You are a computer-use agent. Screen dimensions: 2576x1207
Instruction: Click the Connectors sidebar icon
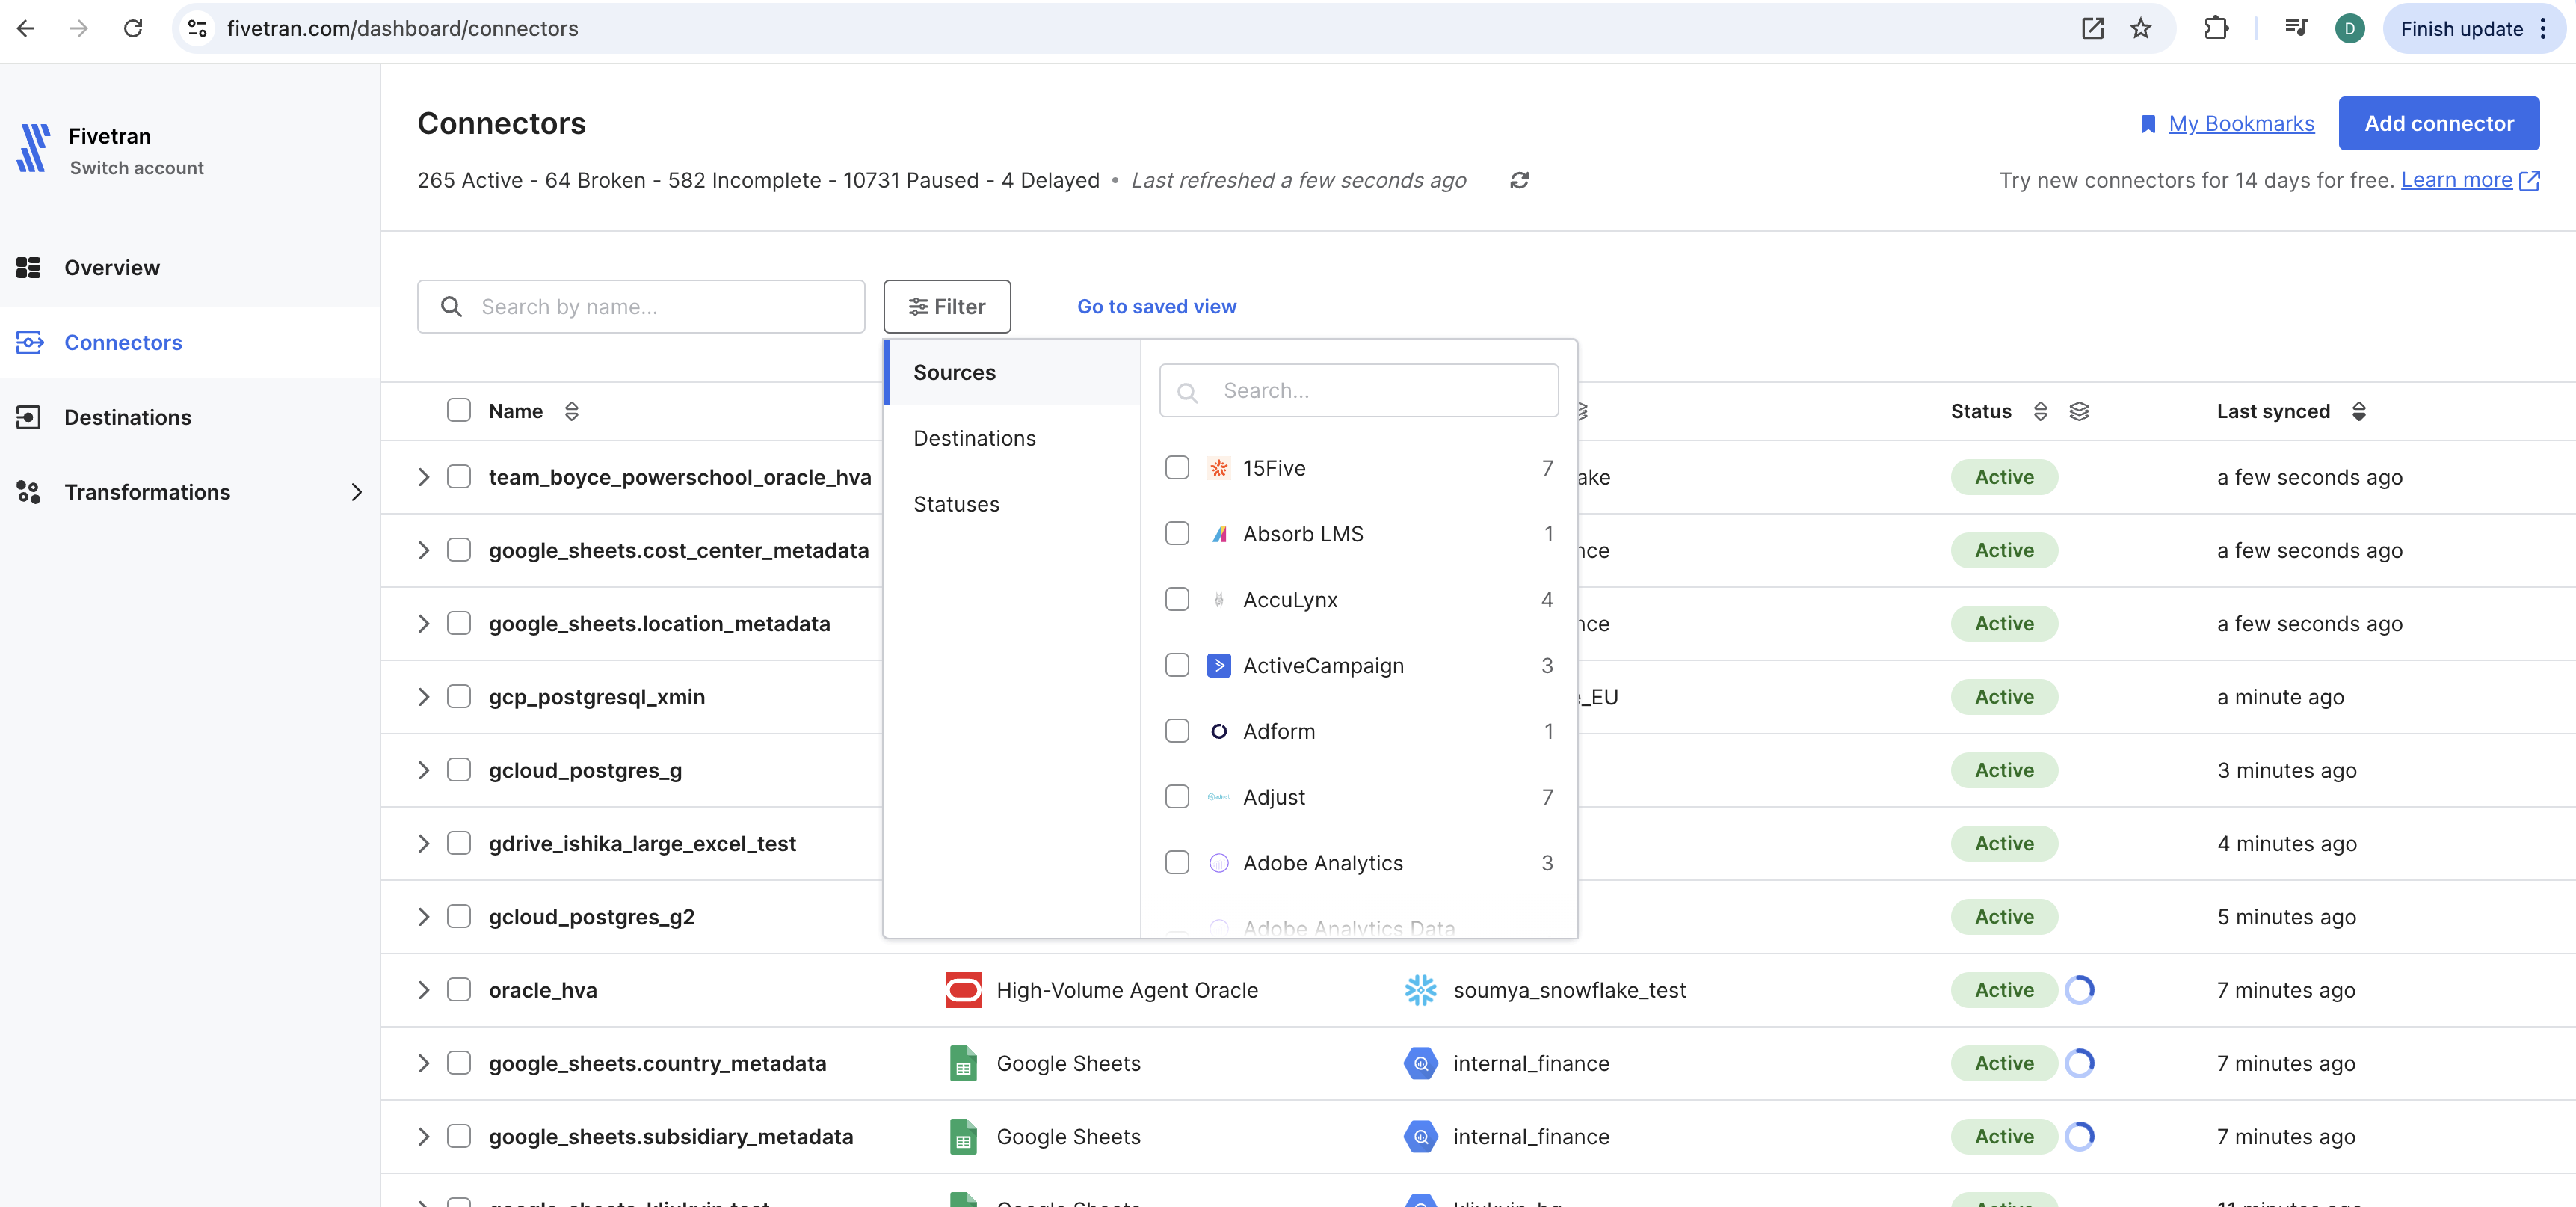tap(29, 343)
